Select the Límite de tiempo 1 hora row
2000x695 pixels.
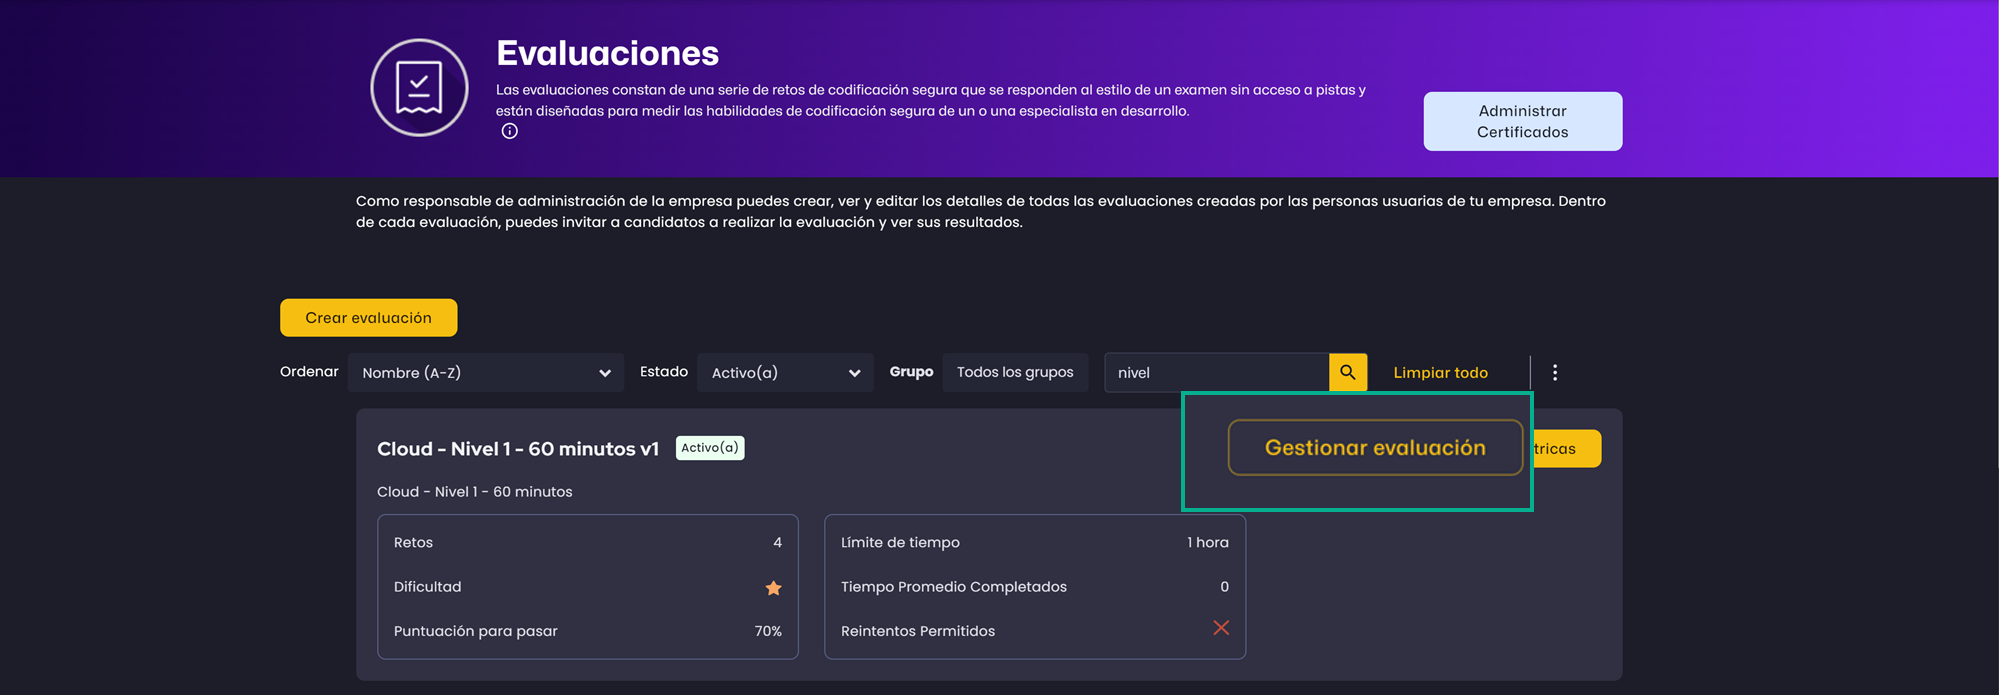[1034, 542]
